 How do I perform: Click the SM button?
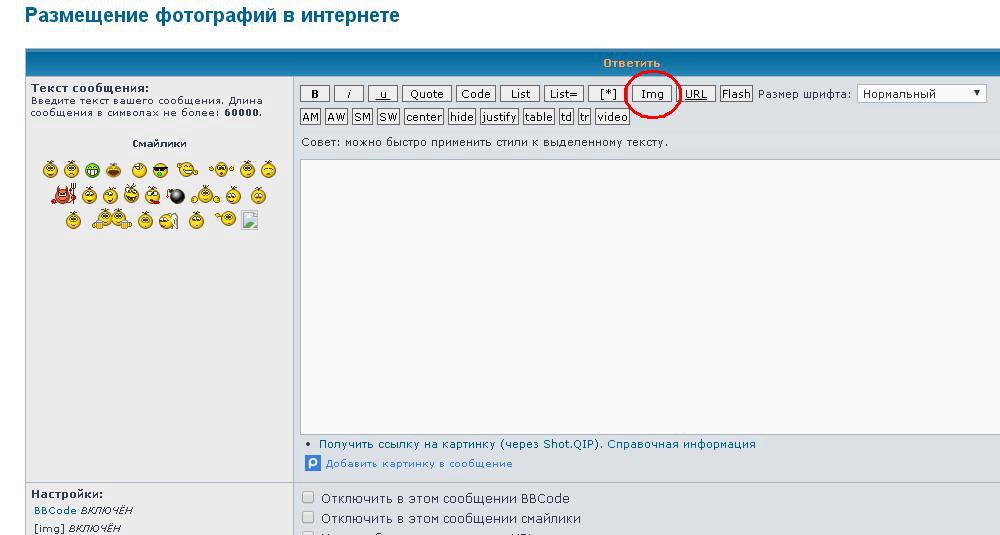pos(362,117)
